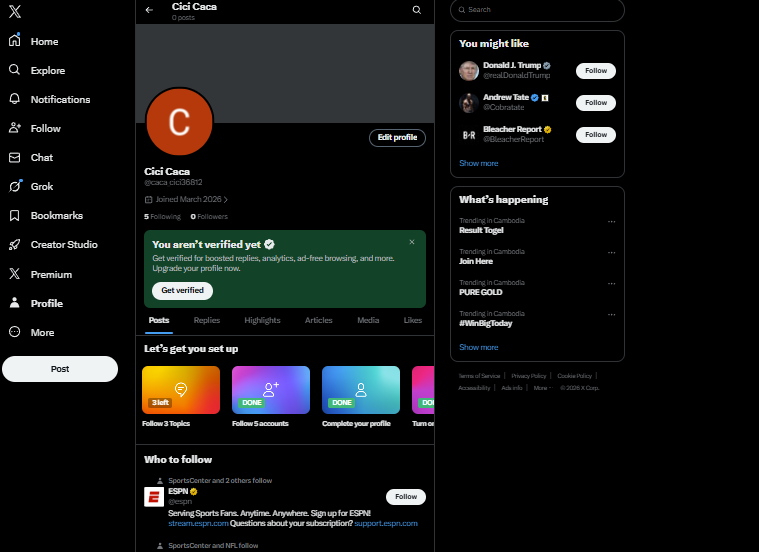Click the X logo icon
This screenshot has width=759, height=552.
[x=15, y=11]
